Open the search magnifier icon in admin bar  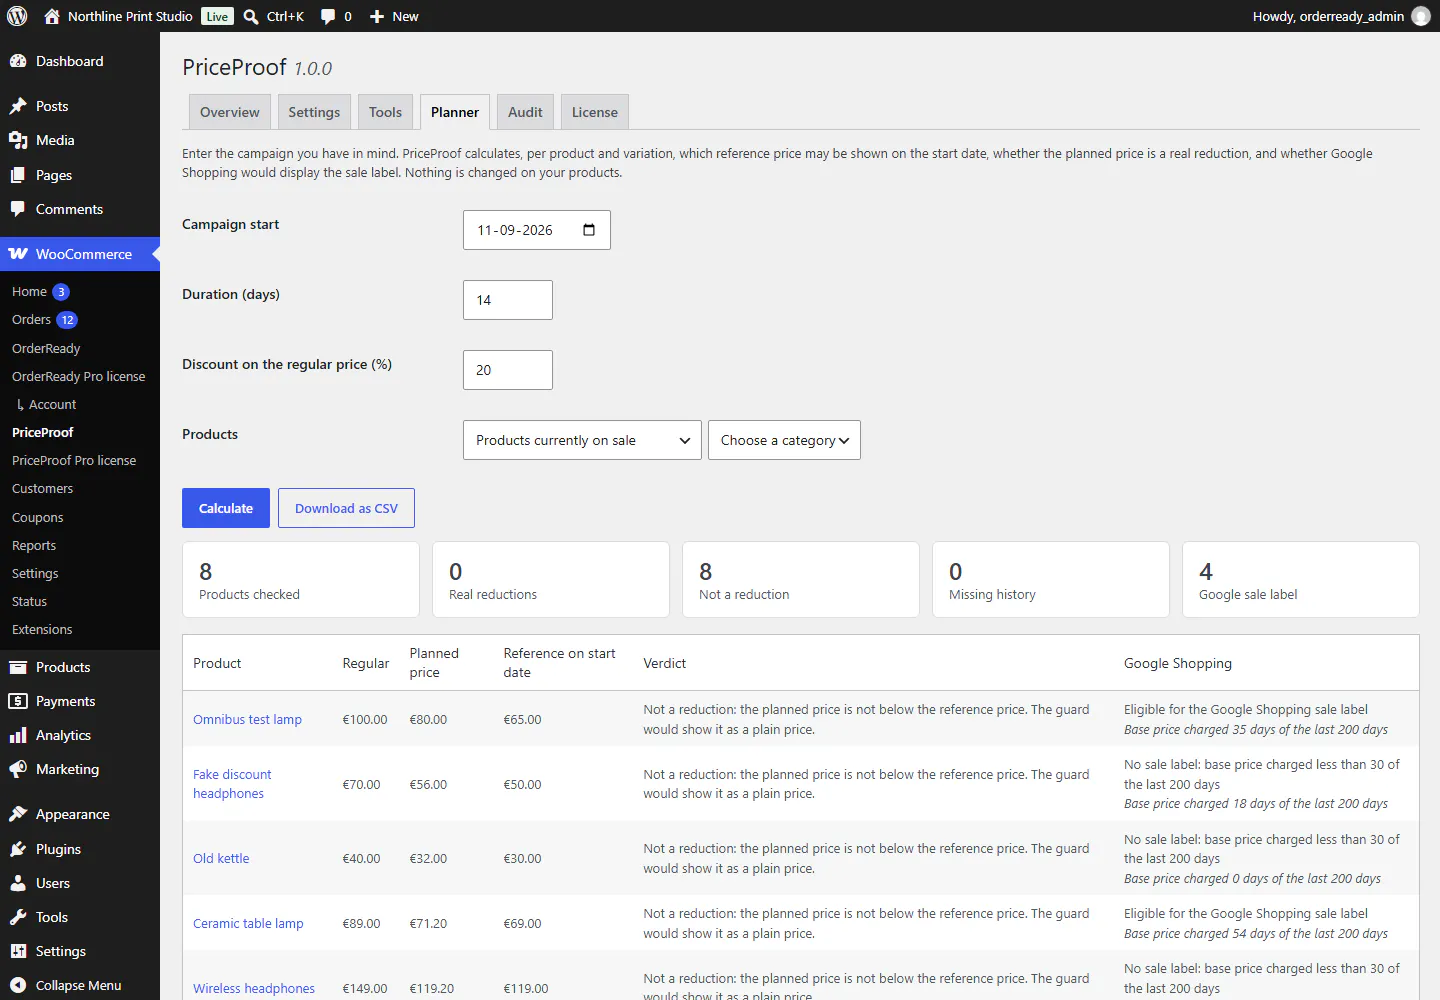[x=251, y=16]
